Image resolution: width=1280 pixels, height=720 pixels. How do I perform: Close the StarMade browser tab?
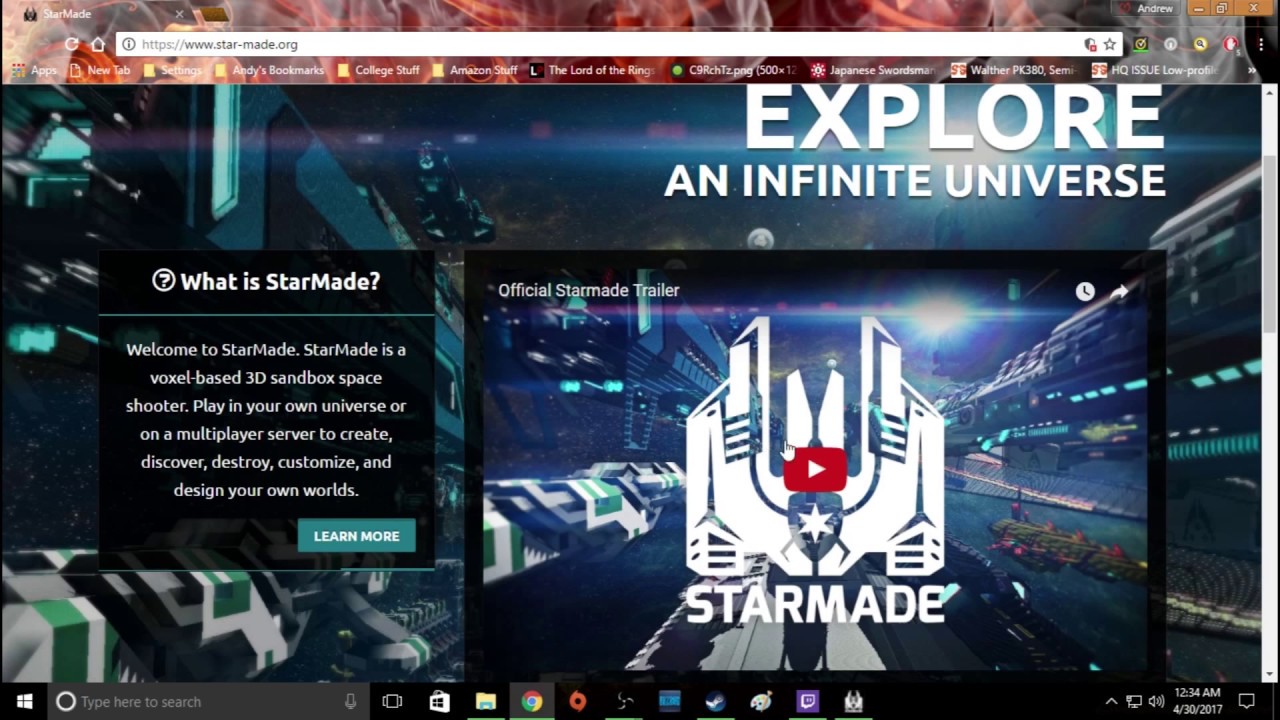[180, 13]
